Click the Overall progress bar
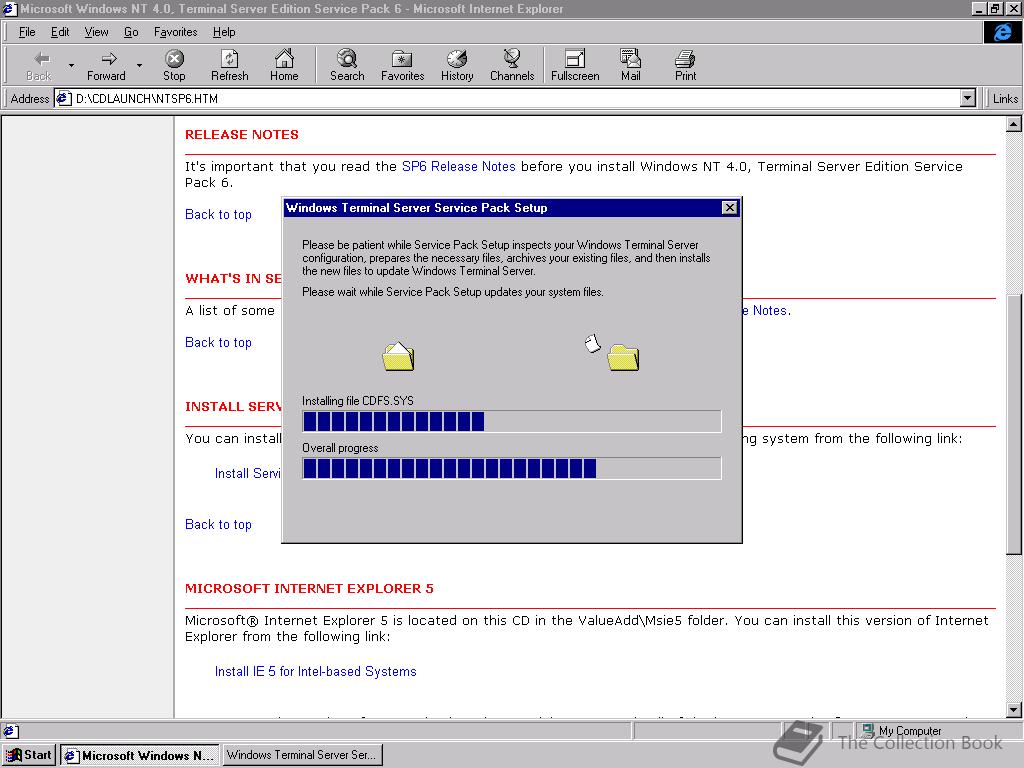 (x=511, y=468)
